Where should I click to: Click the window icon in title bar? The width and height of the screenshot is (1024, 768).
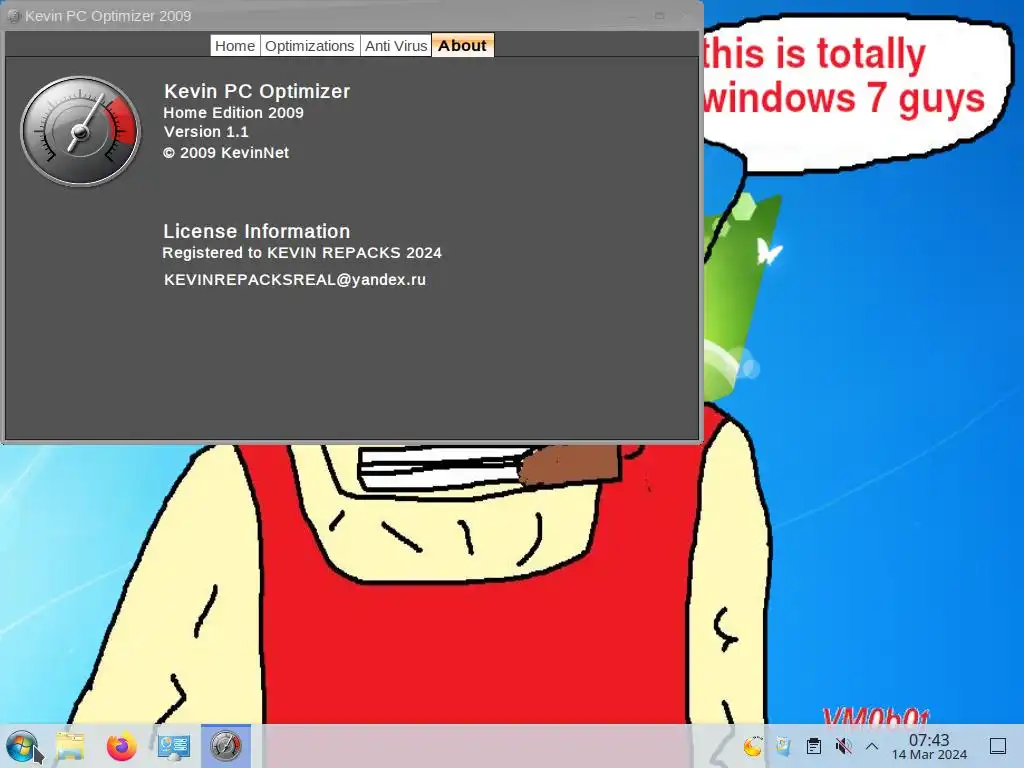pos(14,16)
